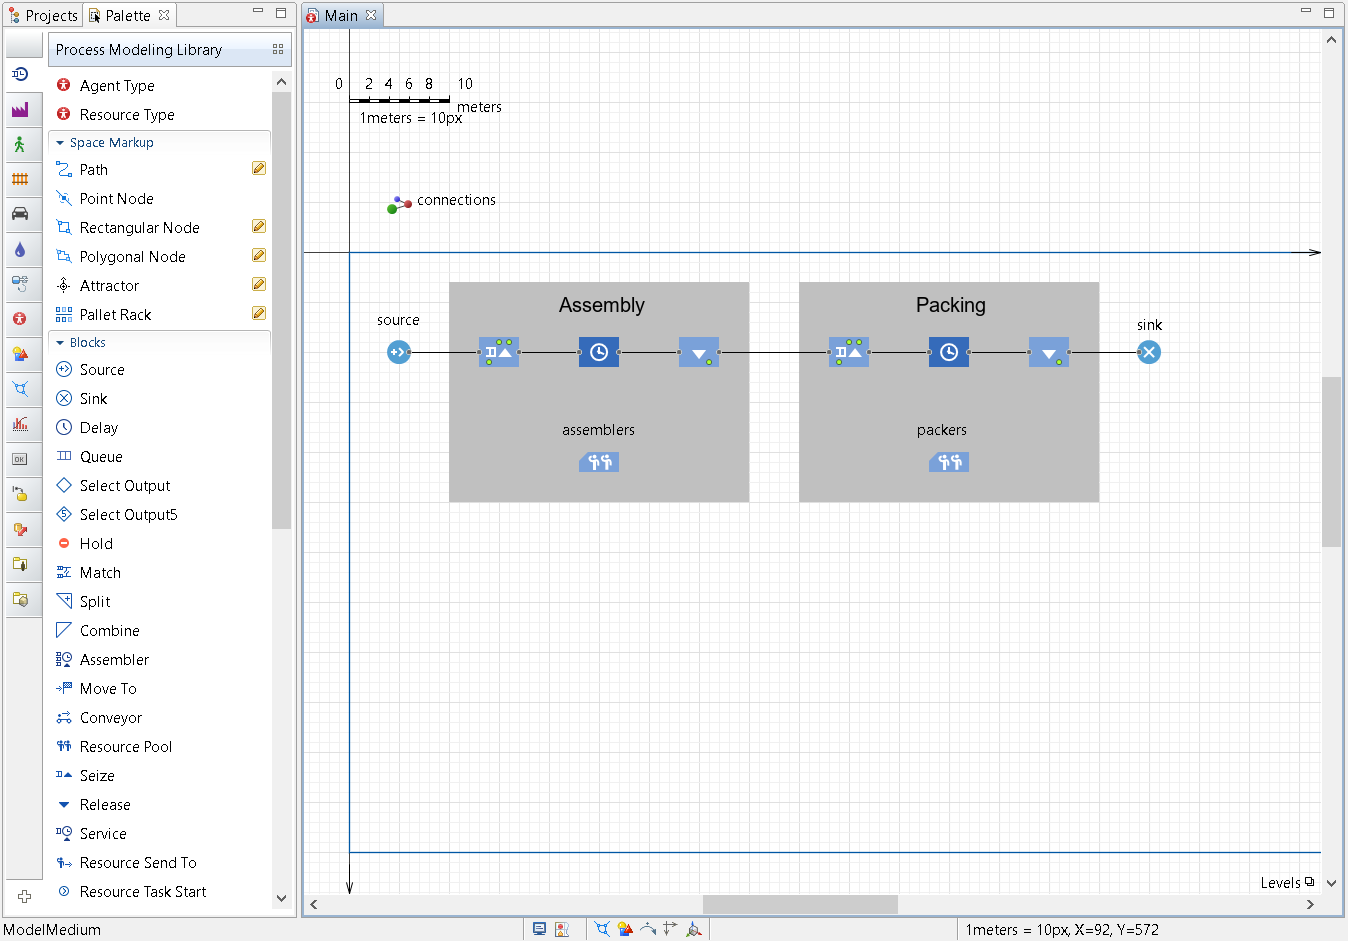Open the Pedestrian Library palette
Viewport: 1348px width, 941px height.
(20, 145)
